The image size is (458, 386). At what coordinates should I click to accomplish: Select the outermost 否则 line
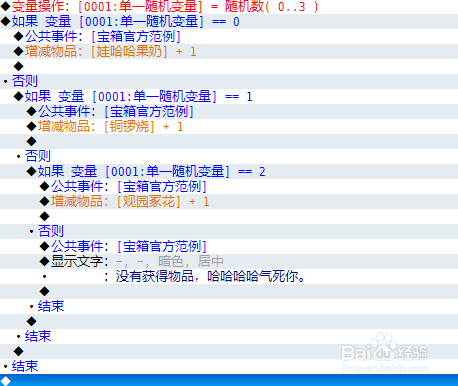pos(229,82)
